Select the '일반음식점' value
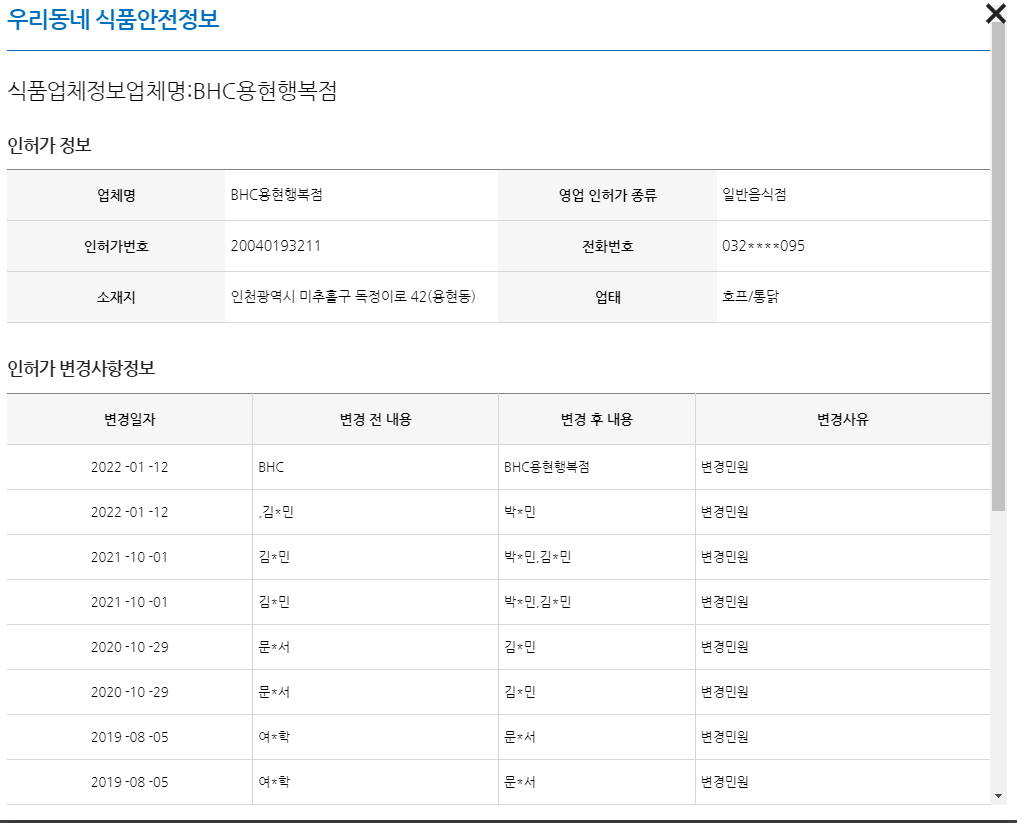 [x=754, y=195]
